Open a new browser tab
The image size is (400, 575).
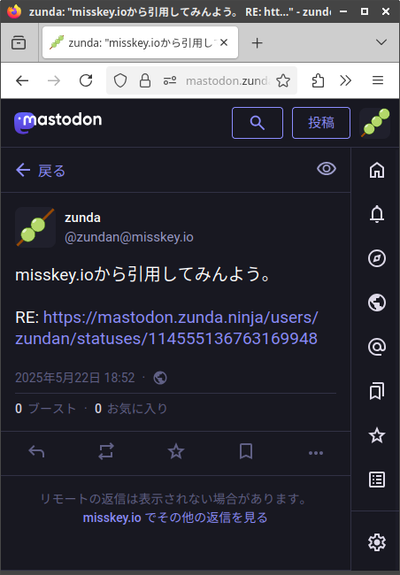tap(257, 43)
